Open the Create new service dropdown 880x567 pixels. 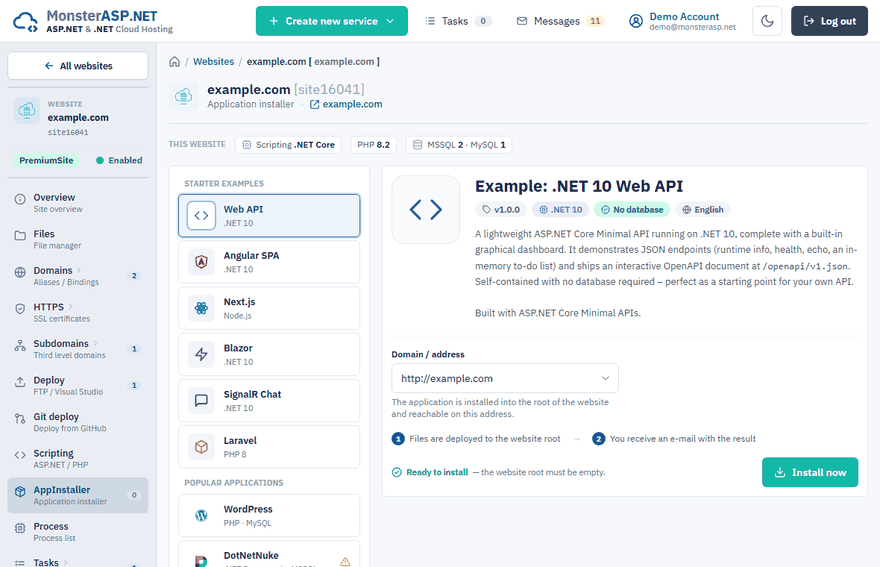pyautogui.click(x=332, y=21)
